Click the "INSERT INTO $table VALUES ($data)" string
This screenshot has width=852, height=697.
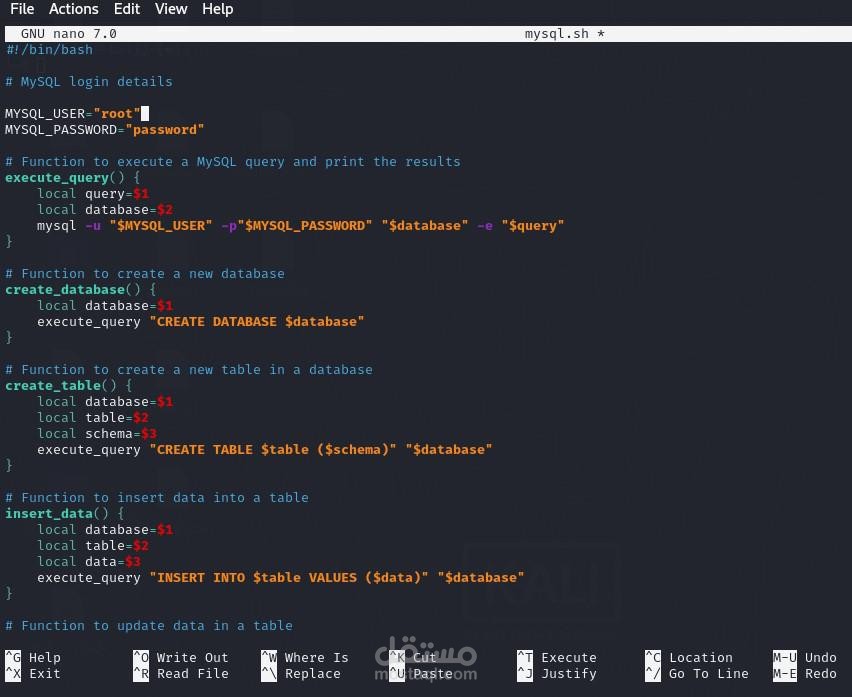pos(289,577)
